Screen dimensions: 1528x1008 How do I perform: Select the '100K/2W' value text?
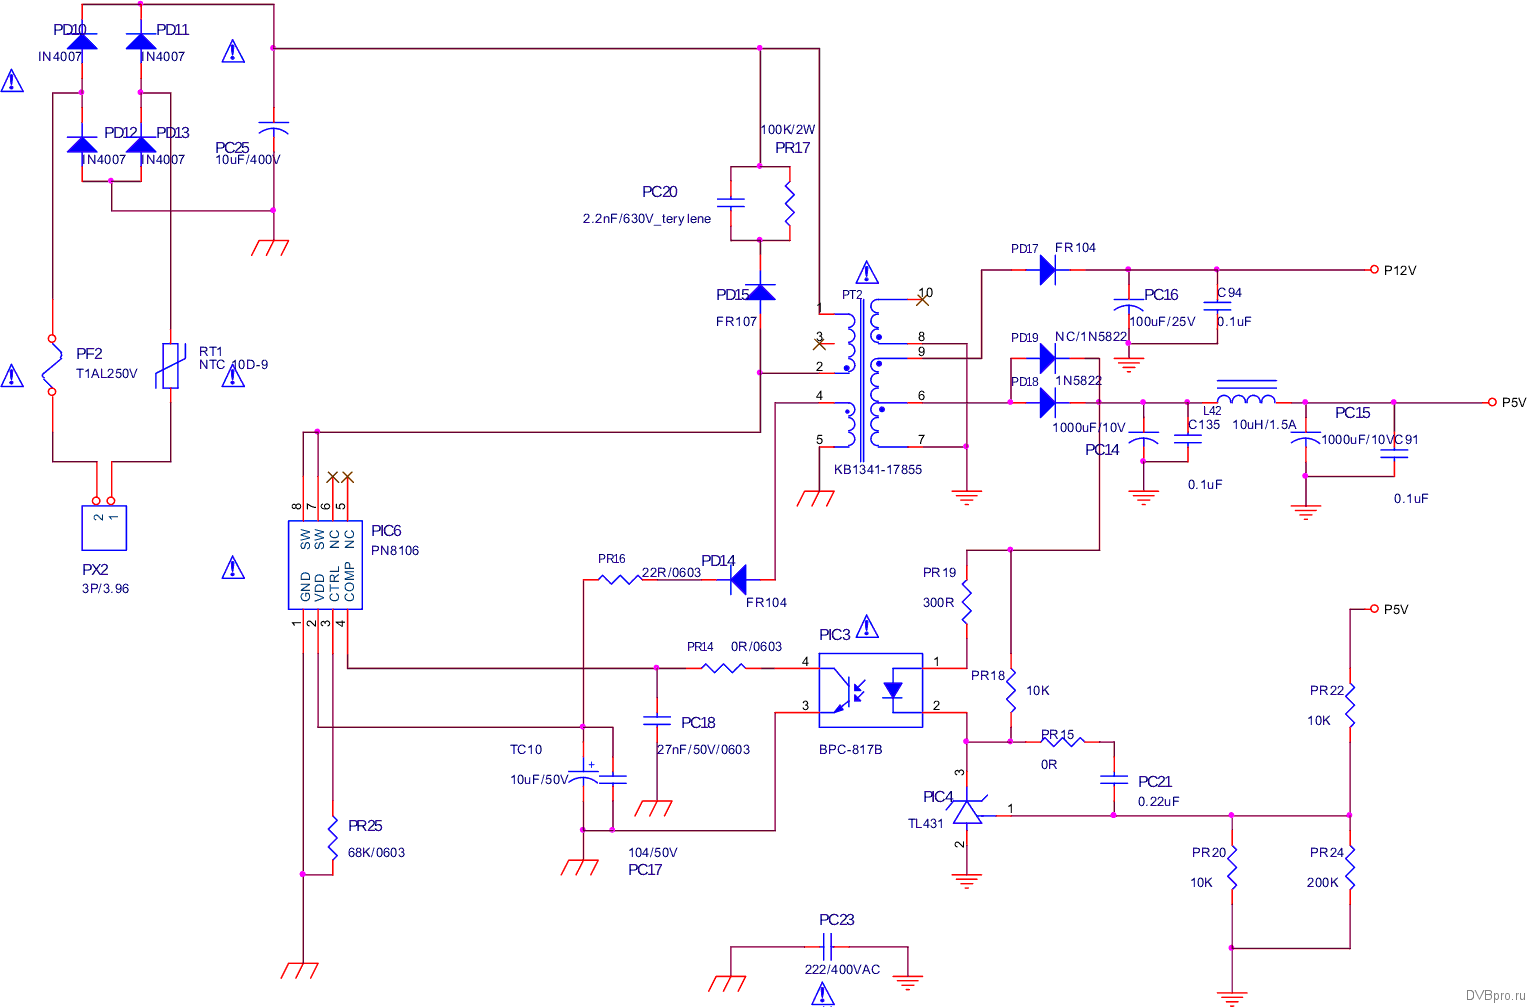coord(788,130)
